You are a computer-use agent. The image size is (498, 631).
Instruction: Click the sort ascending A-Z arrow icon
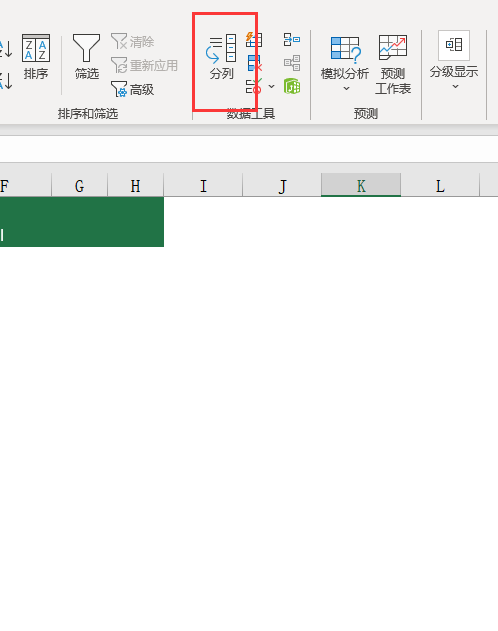[x=6, y=48]
